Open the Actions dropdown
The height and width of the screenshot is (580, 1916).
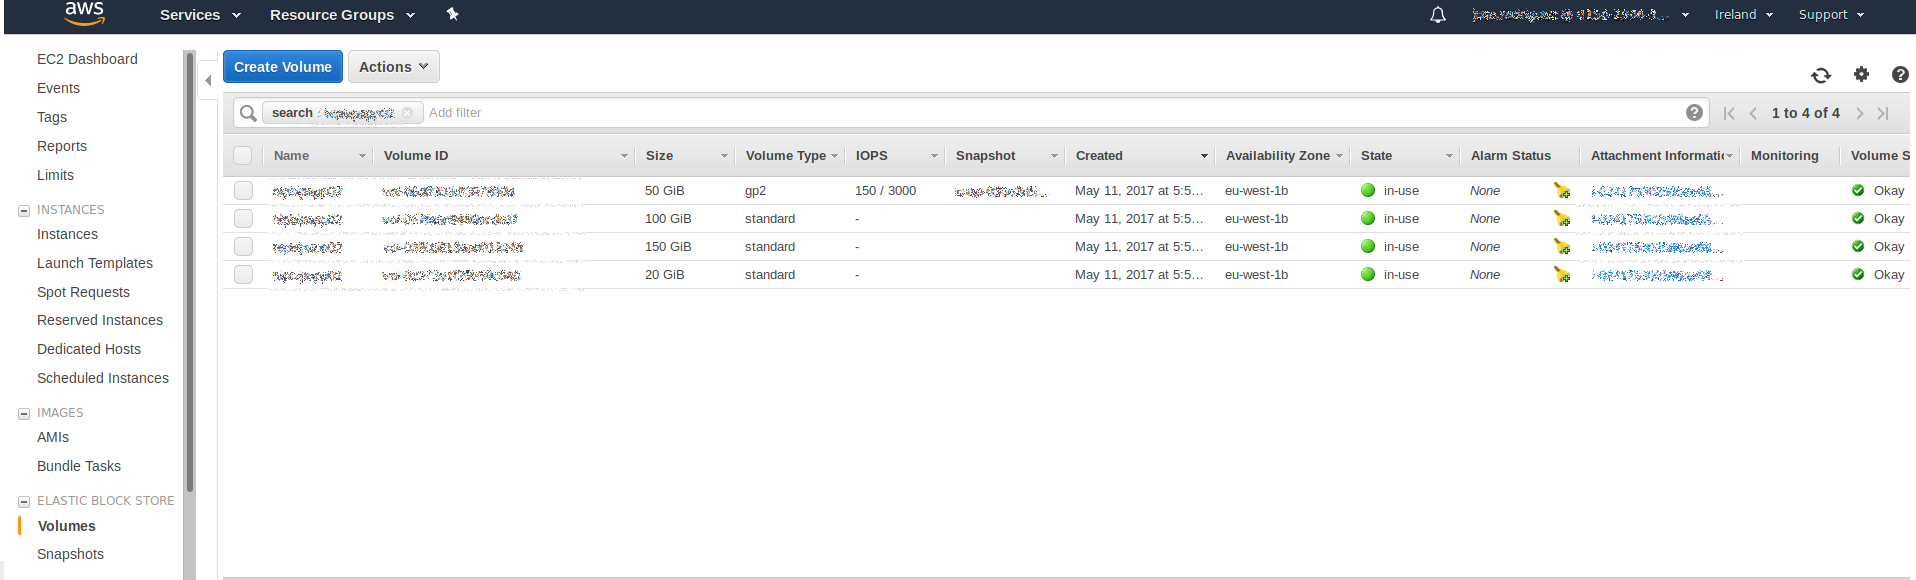pyautogui.click(x=393, y=67)
